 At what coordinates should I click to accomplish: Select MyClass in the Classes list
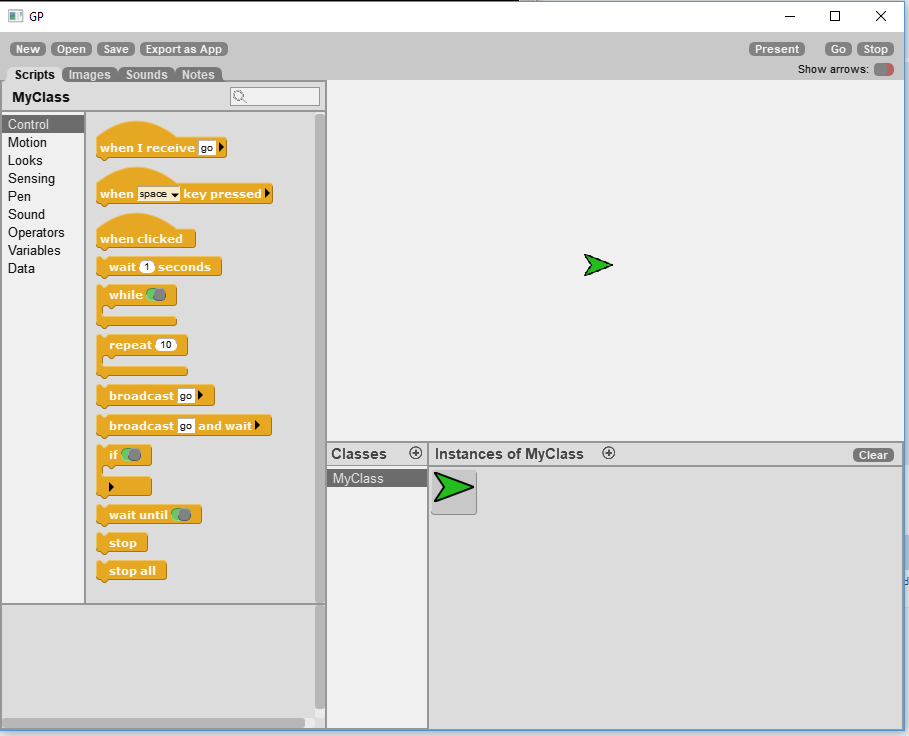tap(377, 478)
